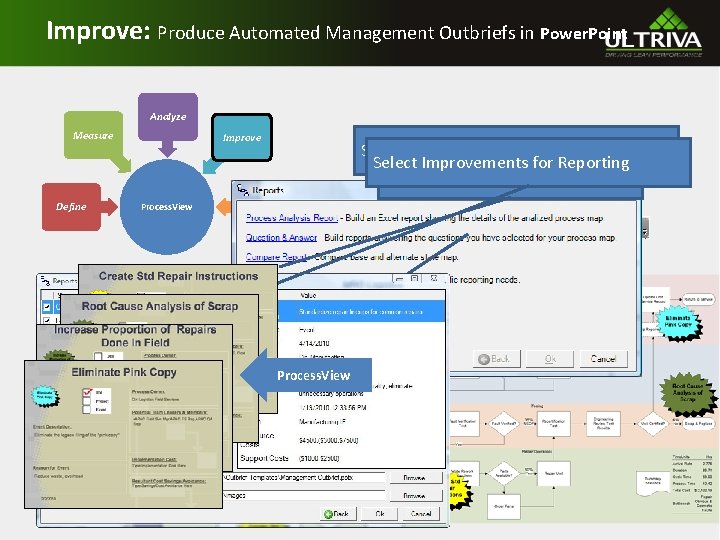Click the teal Improve callout
Viewport: 720px width, 540px height.
242,138
